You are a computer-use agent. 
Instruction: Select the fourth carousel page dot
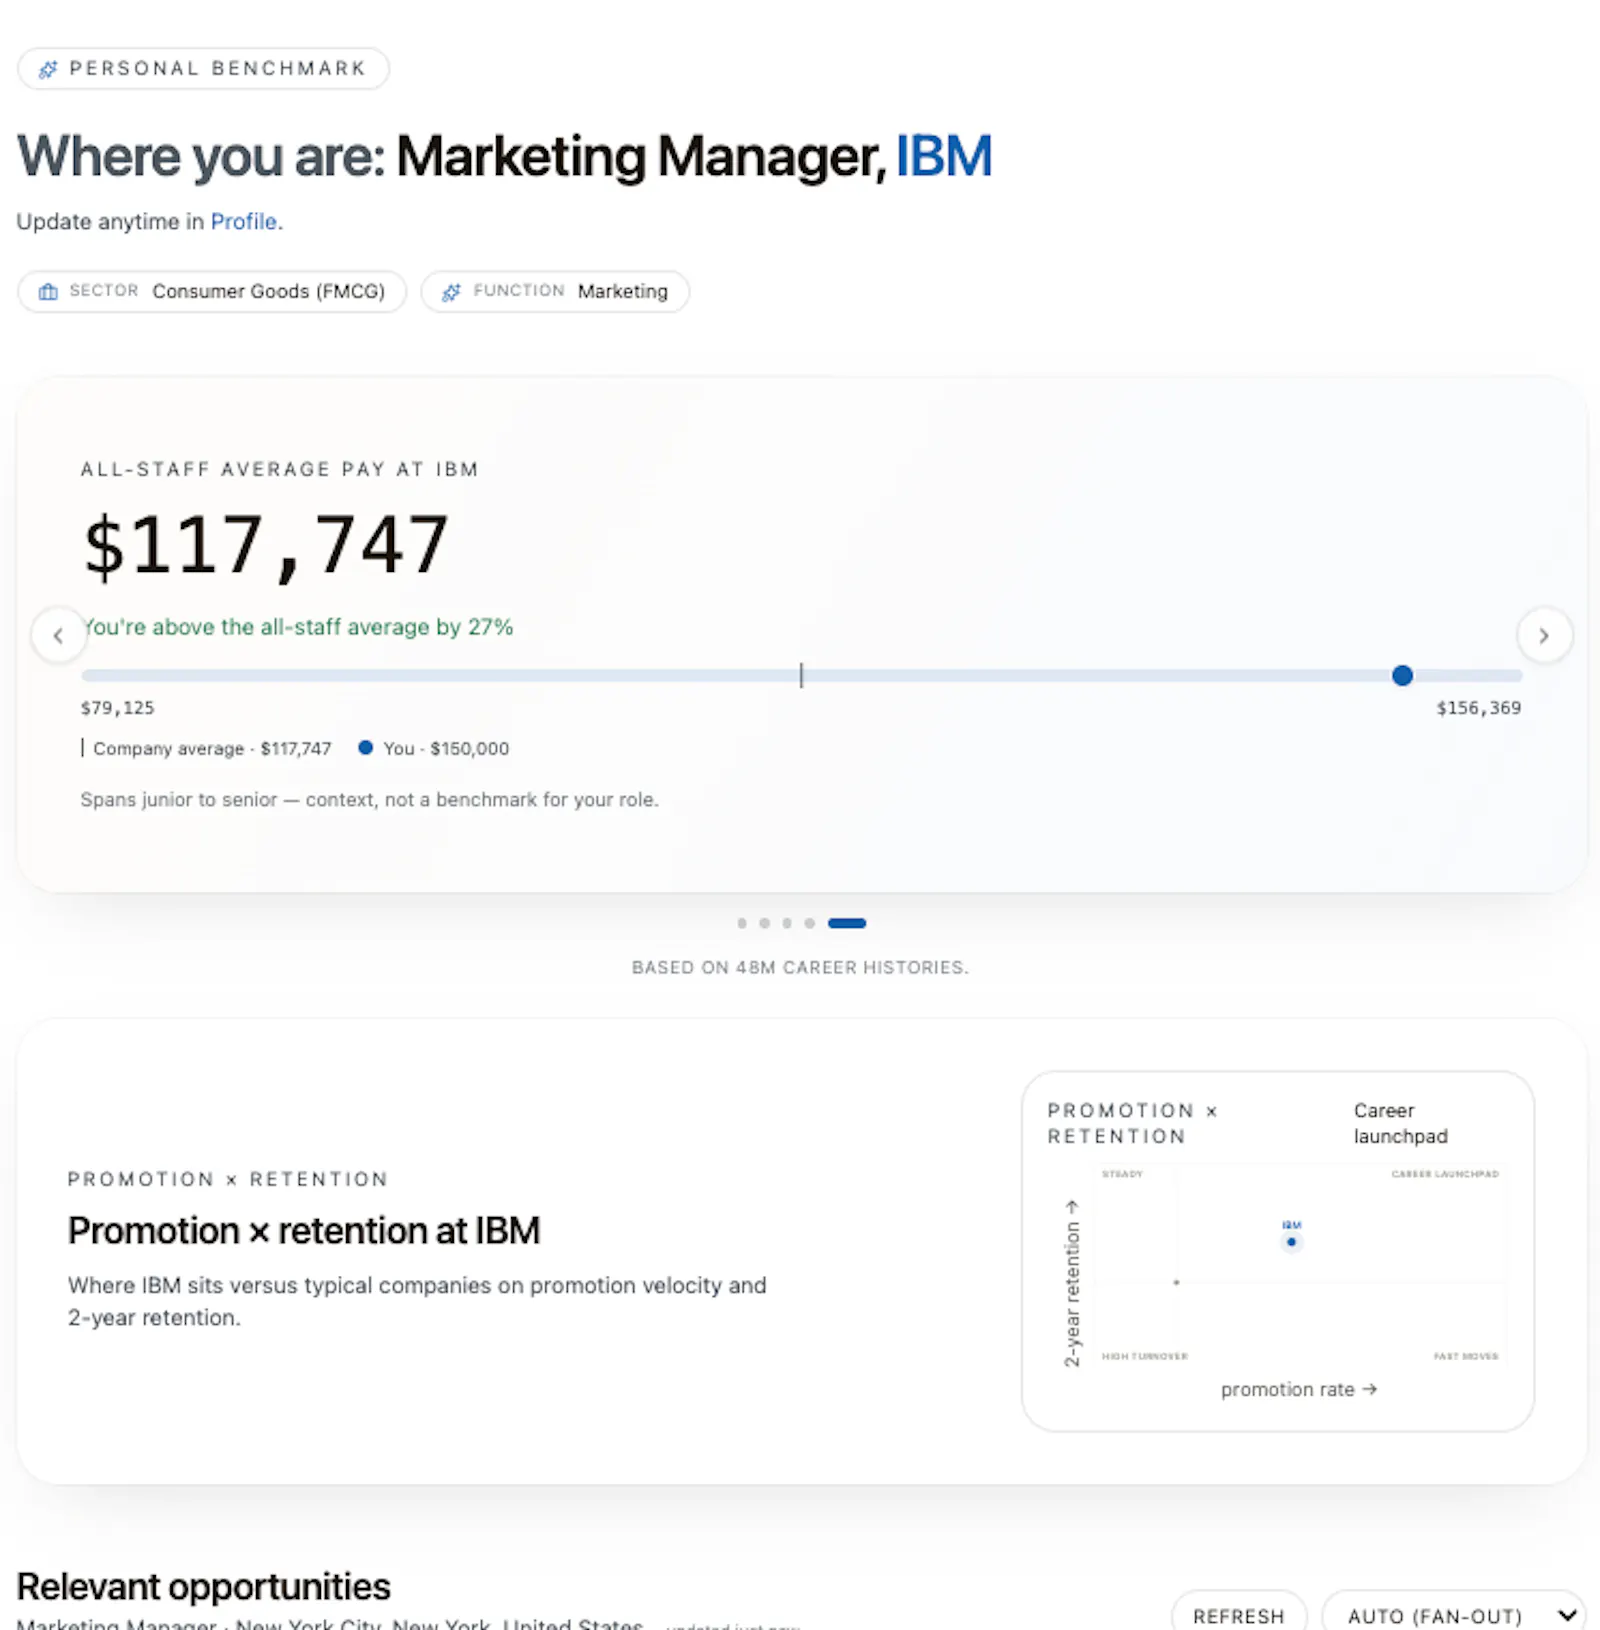tap(809, 923)
